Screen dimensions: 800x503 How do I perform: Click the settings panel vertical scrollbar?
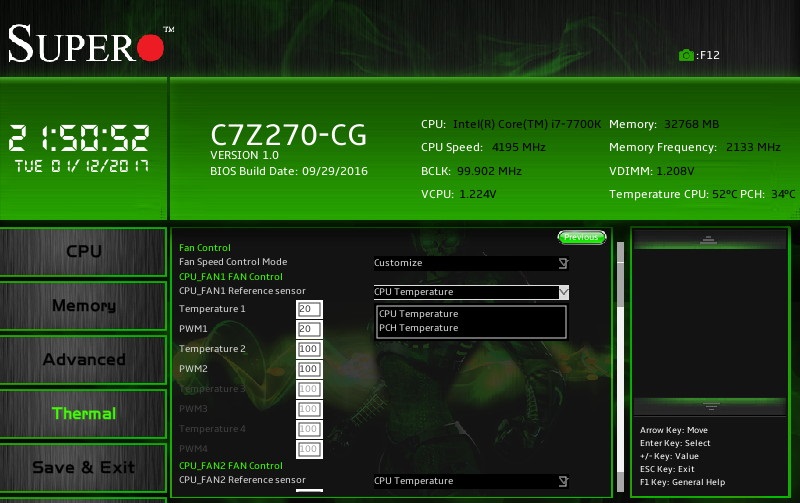[x=620, y=366]
